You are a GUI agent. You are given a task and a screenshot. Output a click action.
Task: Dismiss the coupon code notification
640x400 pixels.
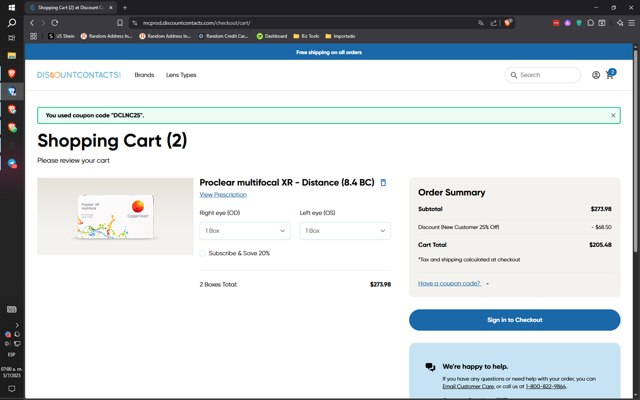click(613, 116)
